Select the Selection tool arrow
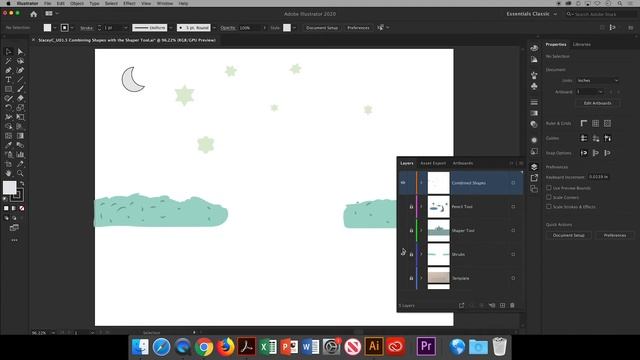640x360 pixels. pos(8,51)
